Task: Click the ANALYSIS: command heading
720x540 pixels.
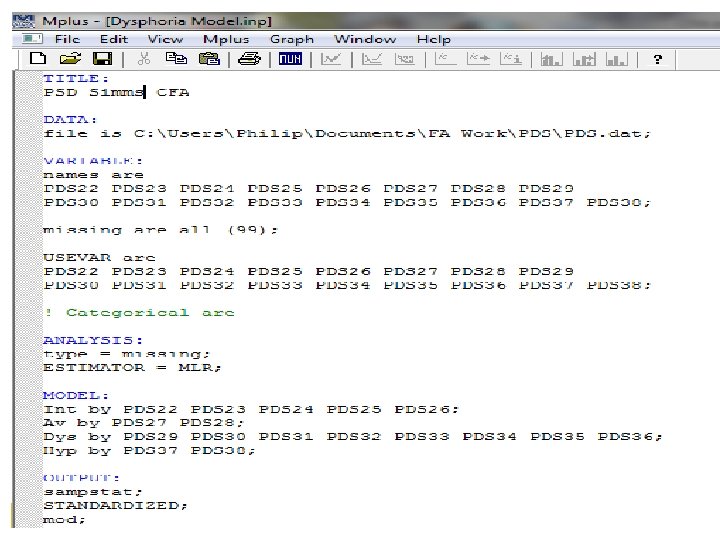Action: 93,340
